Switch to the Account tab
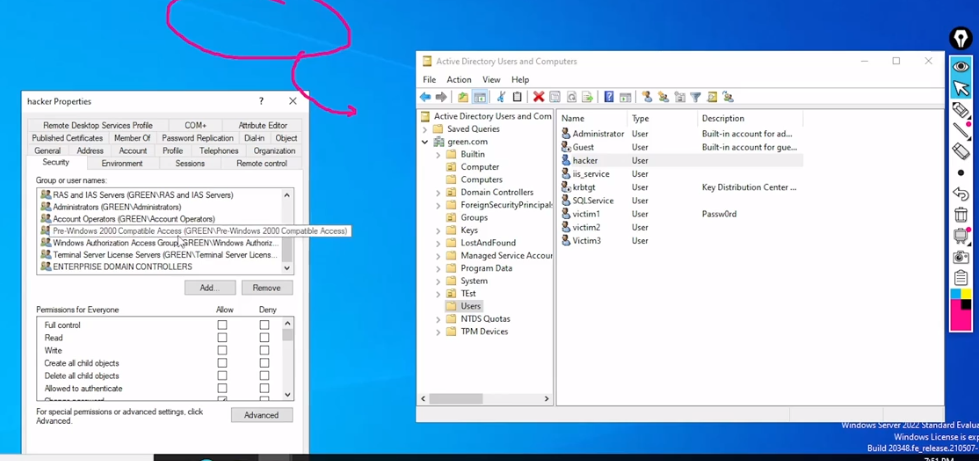This screenshot has height=461, width=979. pos(133,151)
